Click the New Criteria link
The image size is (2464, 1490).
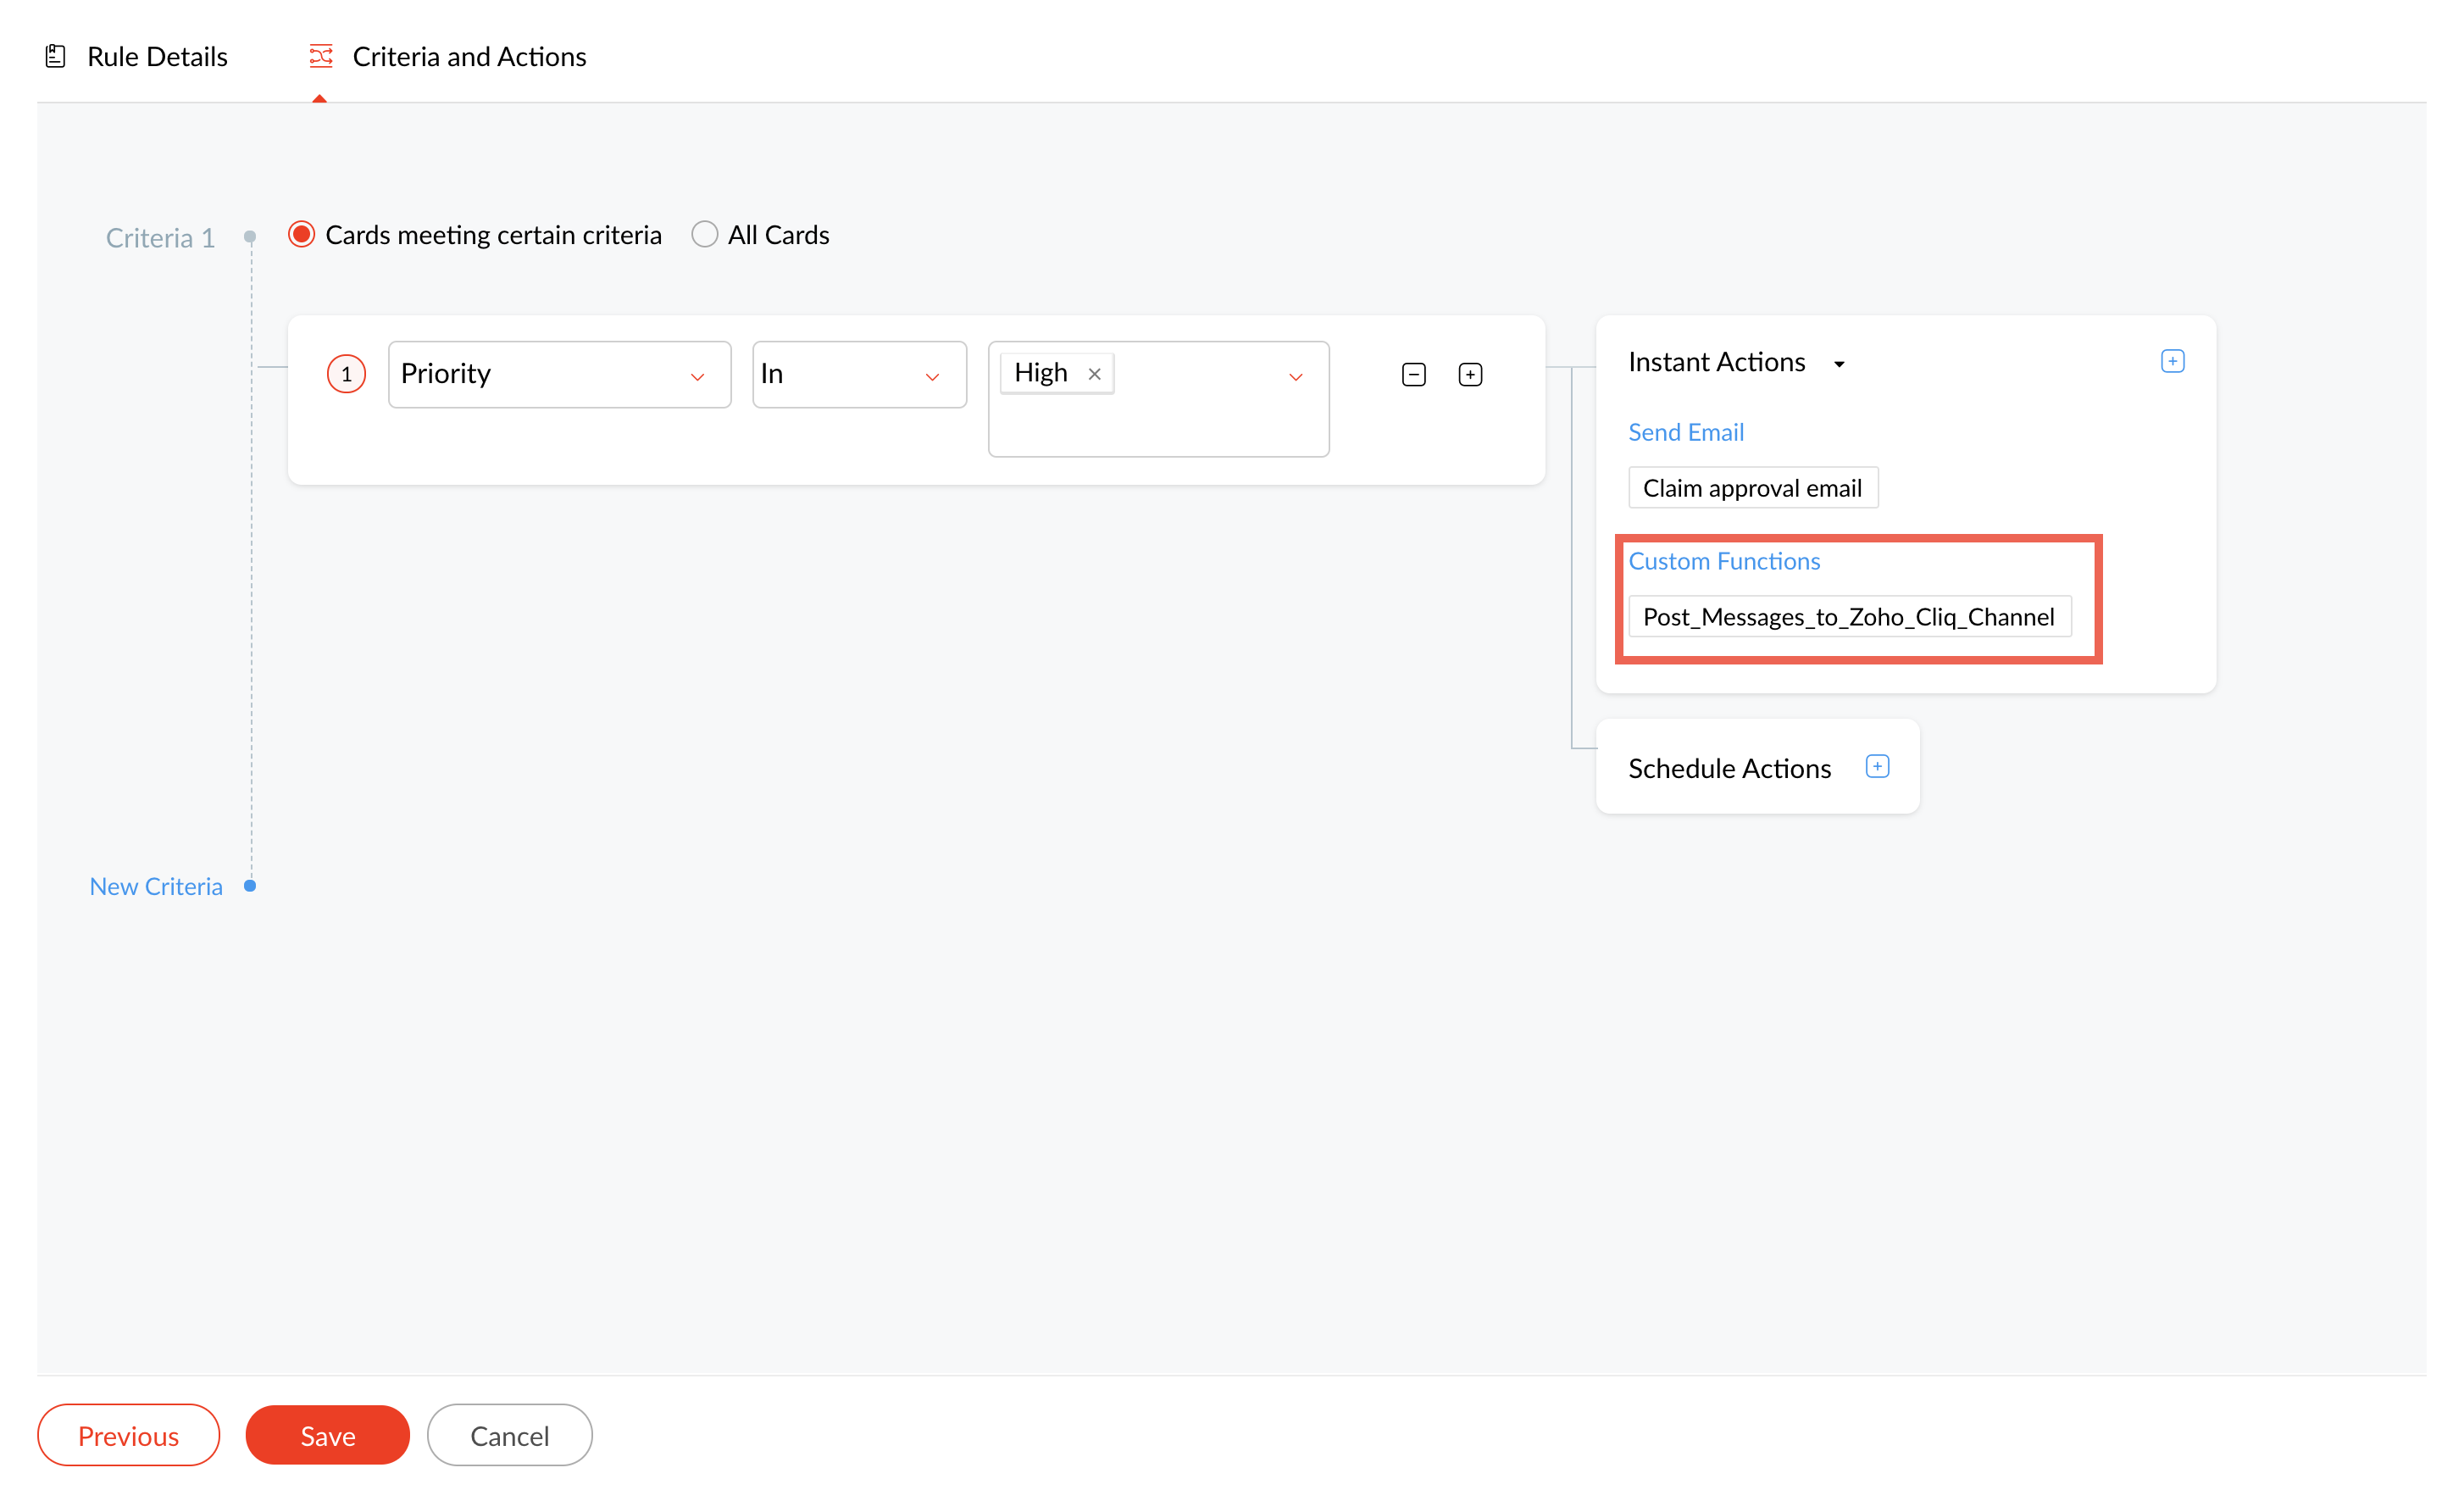point(156,887)
